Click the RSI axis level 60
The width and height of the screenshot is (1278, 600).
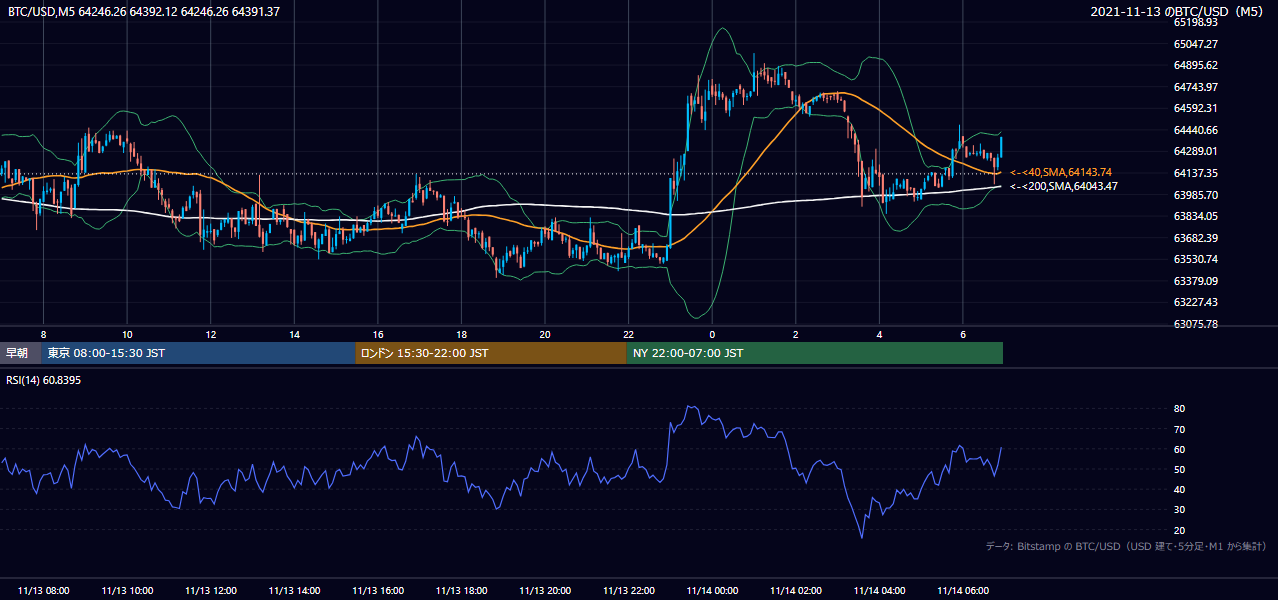(1179, 449)
